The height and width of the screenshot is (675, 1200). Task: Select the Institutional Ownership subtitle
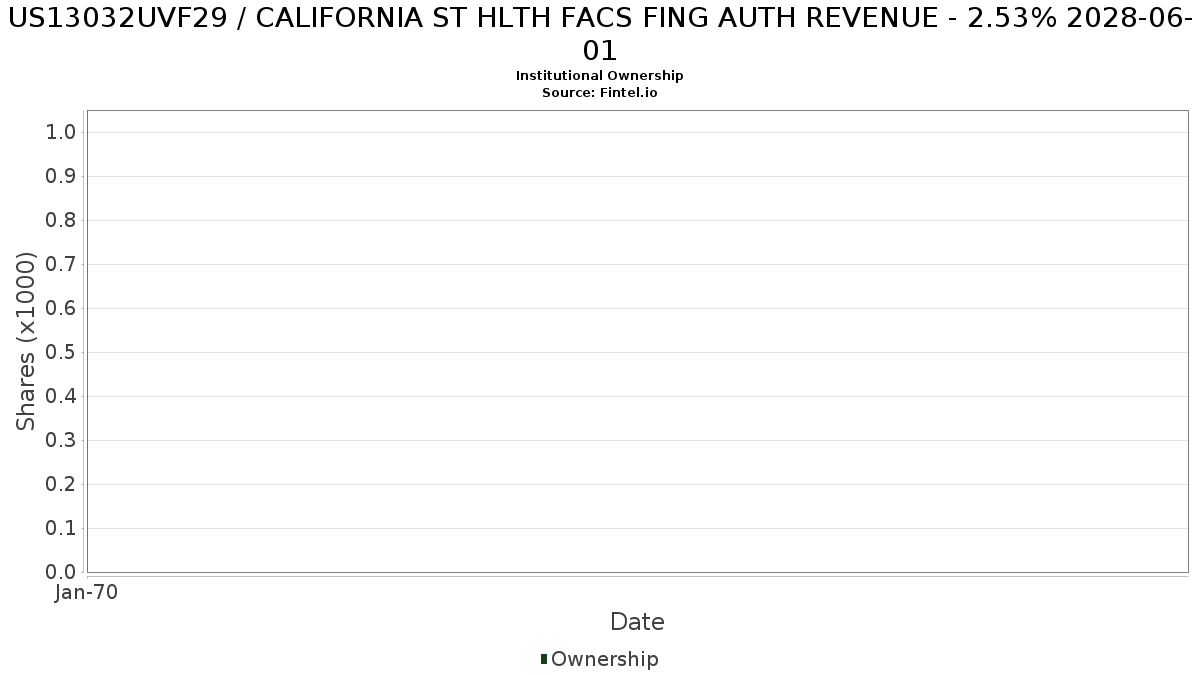600,76
